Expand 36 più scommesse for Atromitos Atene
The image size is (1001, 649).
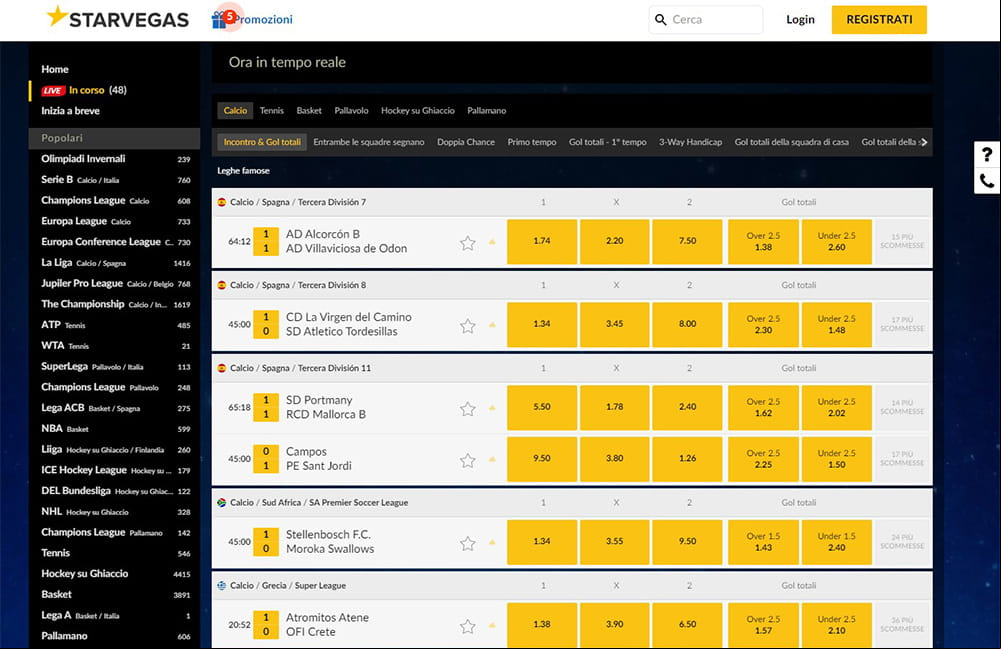click(x=902, y=625)
